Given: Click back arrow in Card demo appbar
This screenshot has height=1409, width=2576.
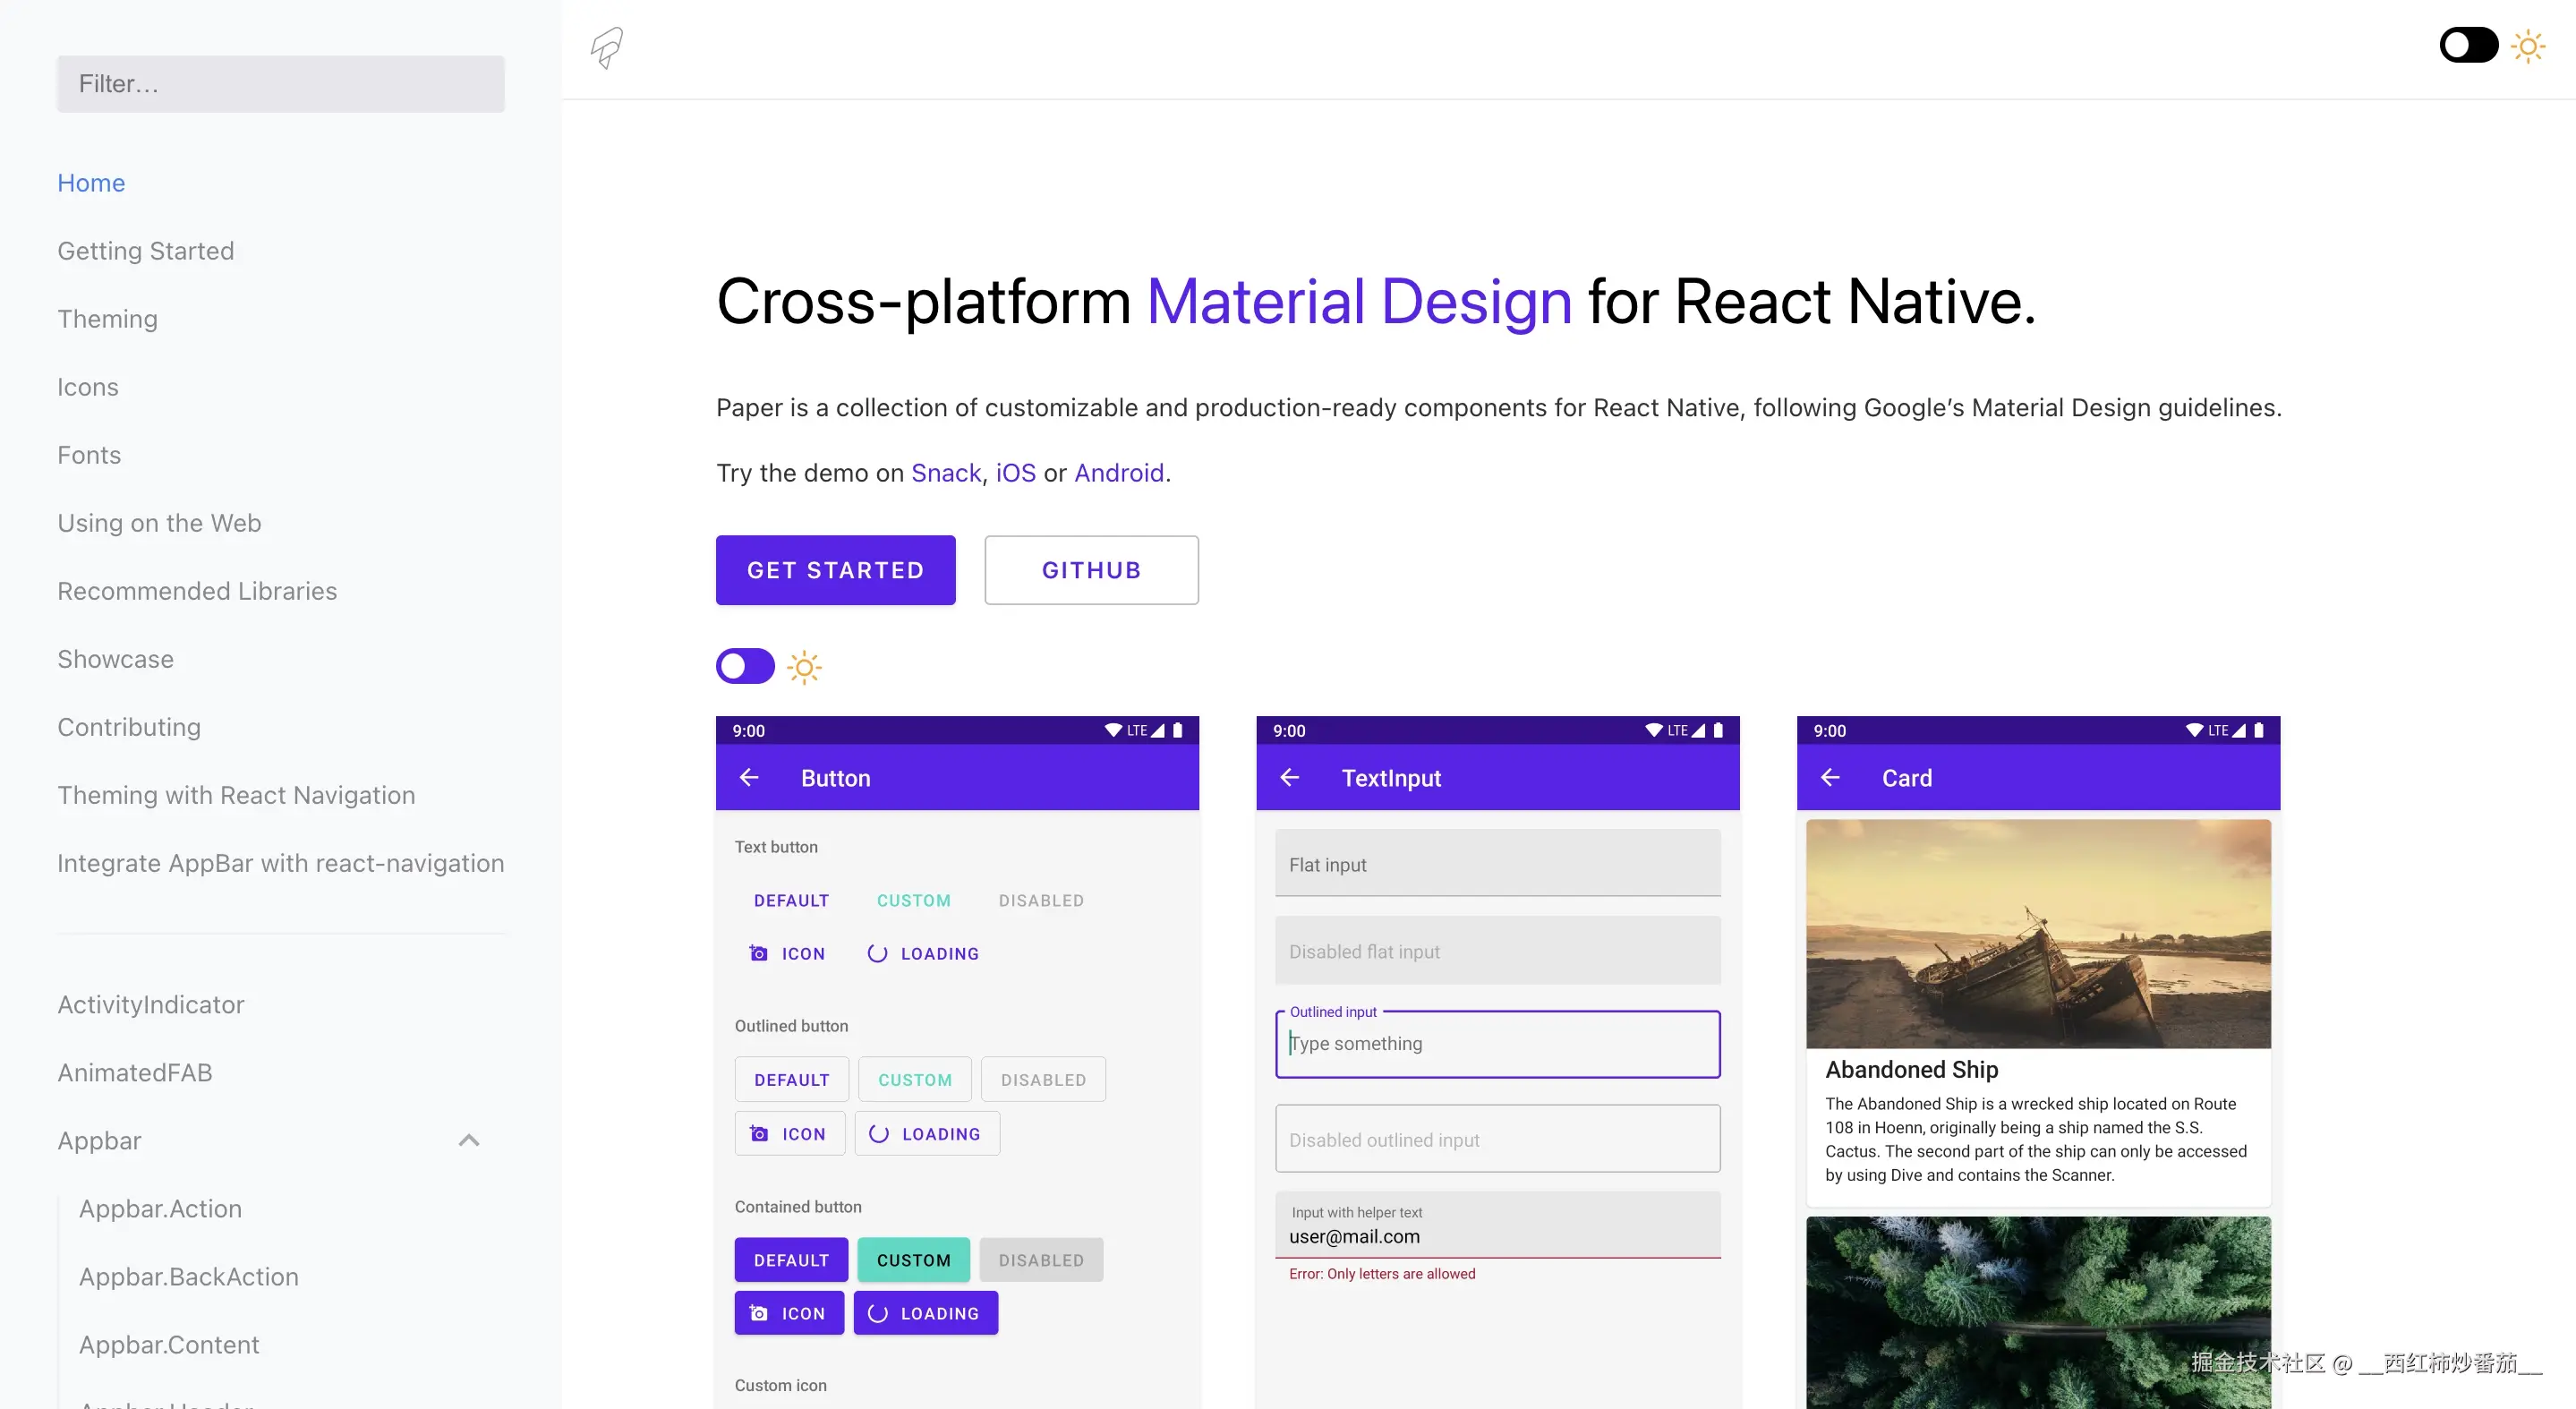Looking at the screenshot, I should pyautogui.click(x=1830, y=777).
